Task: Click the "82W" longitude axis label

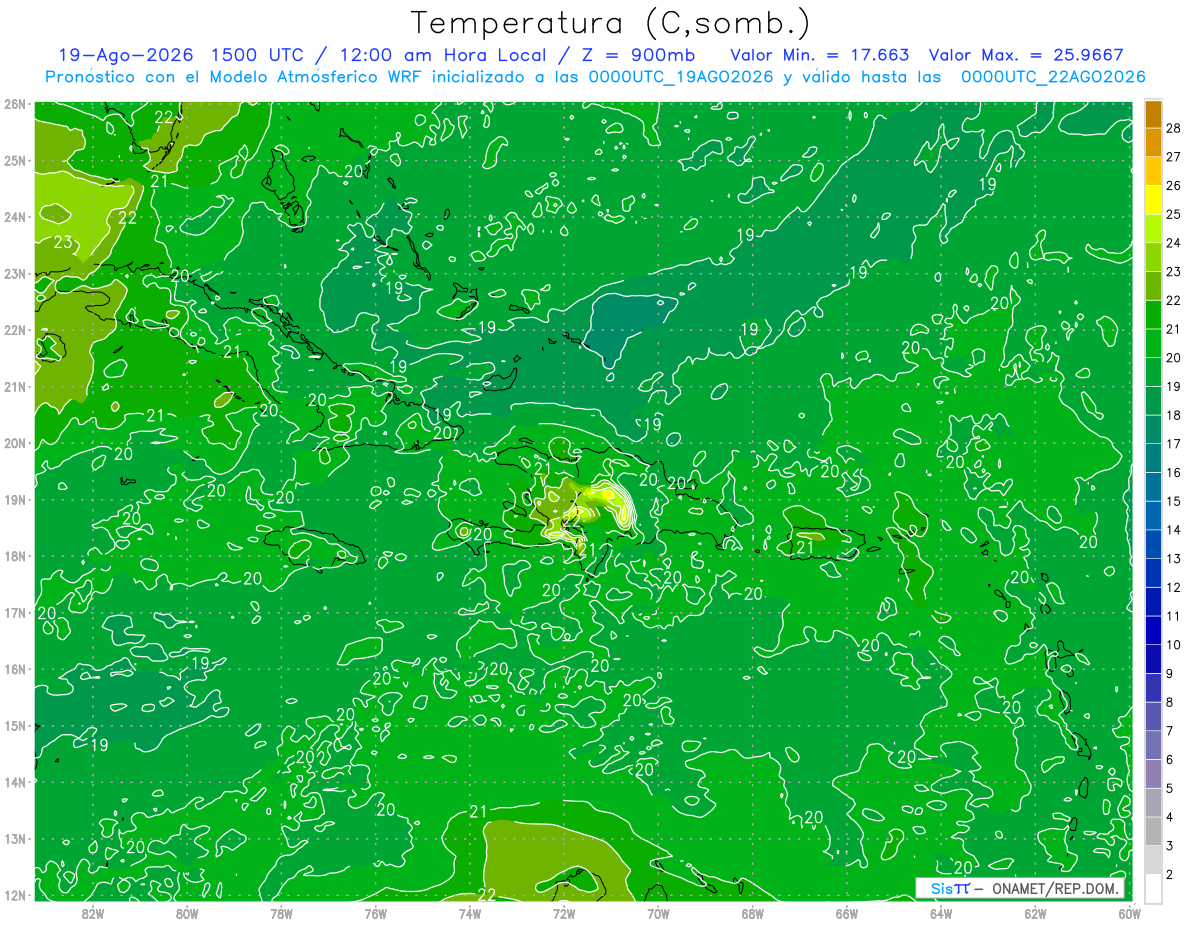Action: (x=93, y=912)
